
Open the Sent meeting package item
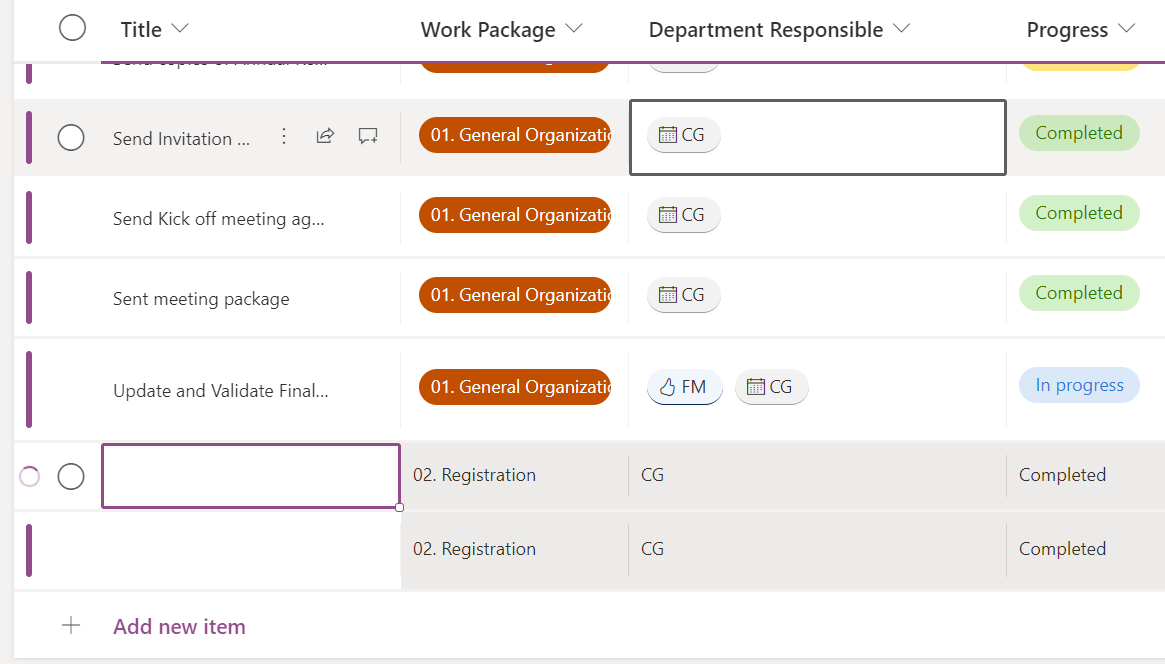(201, 299)
